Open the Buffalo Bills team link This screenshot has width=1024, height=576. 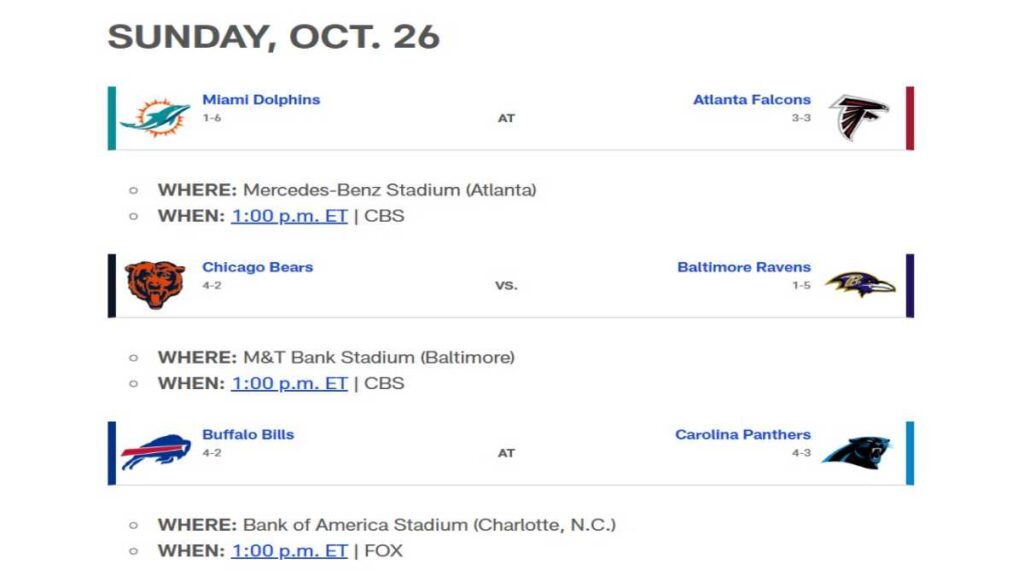(x=248, y=435)
